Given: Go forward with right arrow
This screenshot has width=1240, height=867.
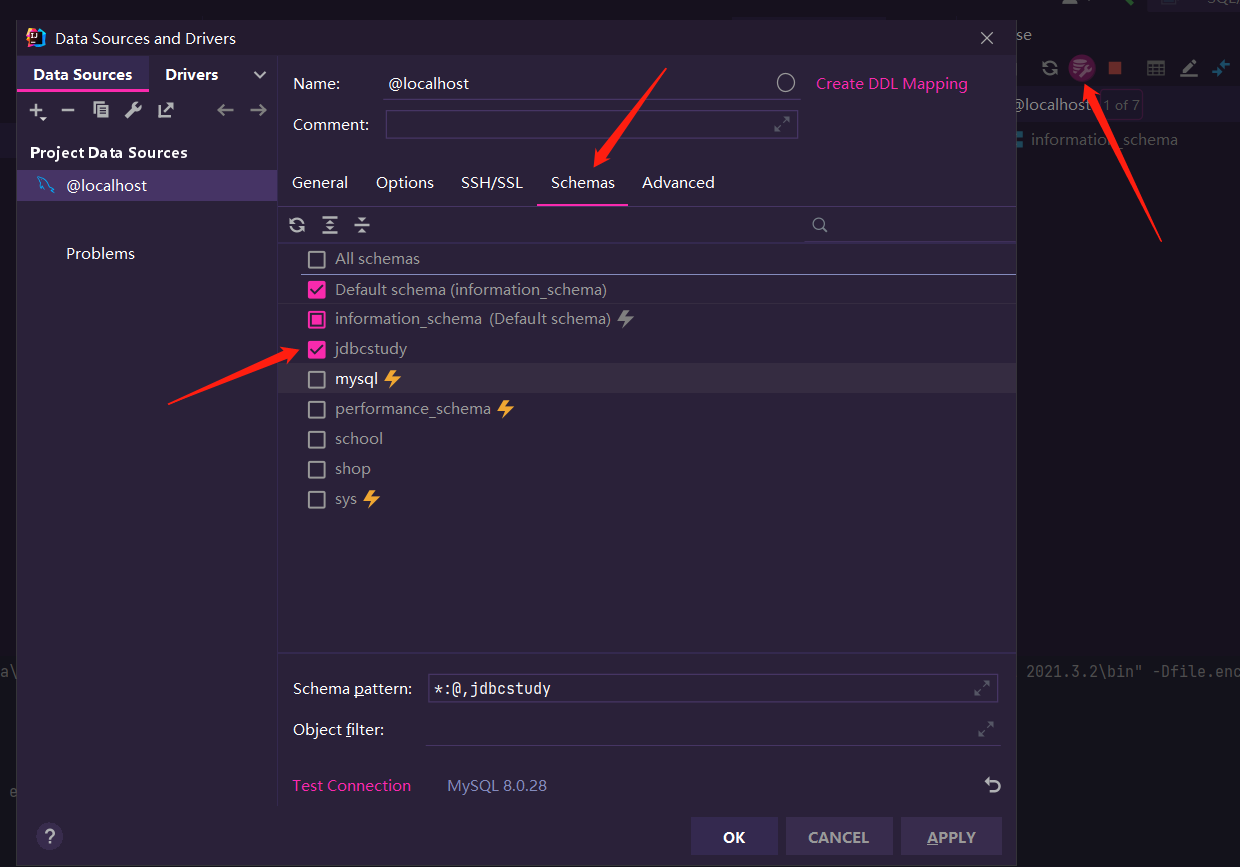Looking at the screenshot, I should 258,110.
